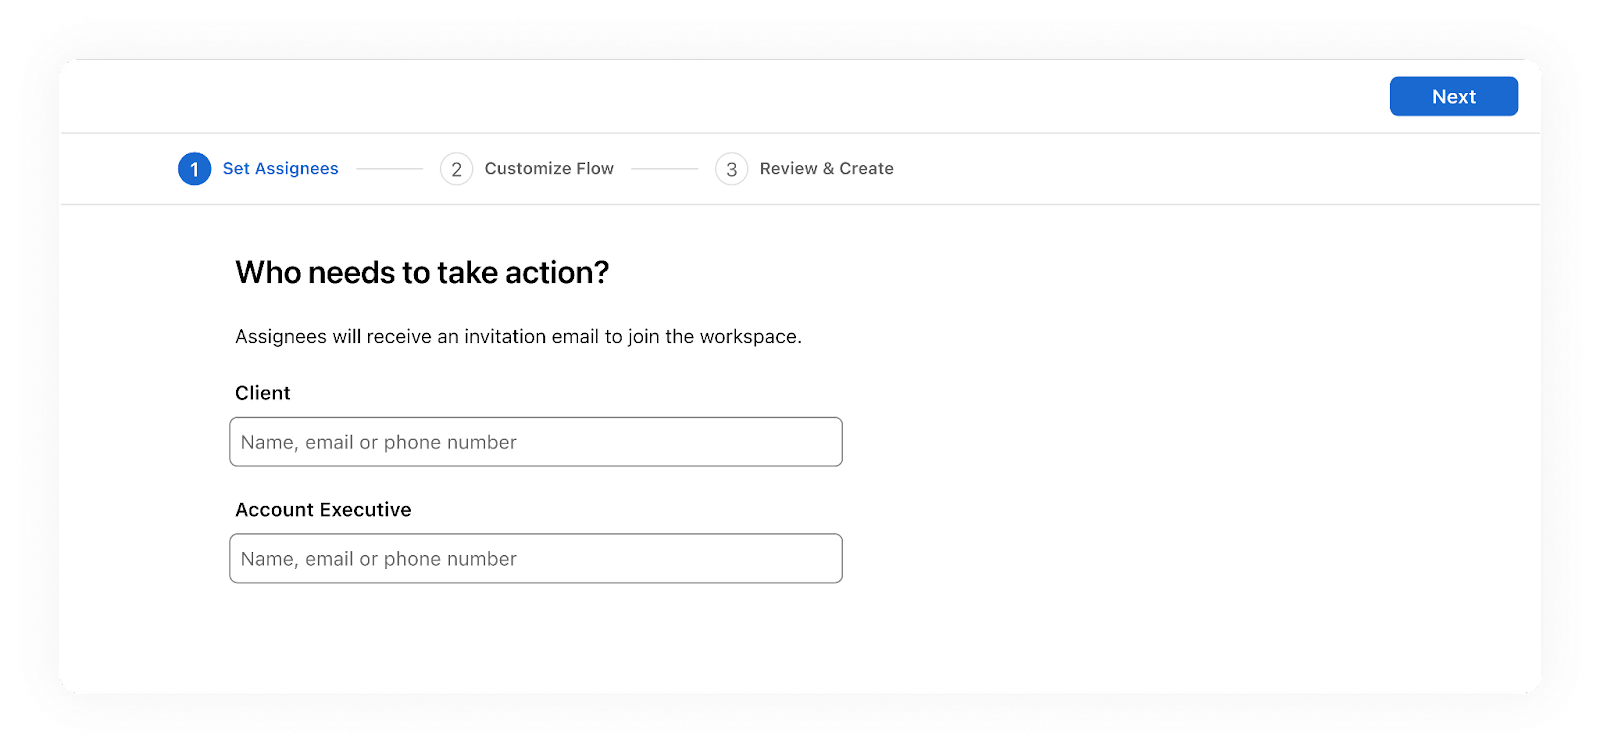
Task: Focus the Account Executive input field
Action: pyautogui.click(x=536, y=559)
